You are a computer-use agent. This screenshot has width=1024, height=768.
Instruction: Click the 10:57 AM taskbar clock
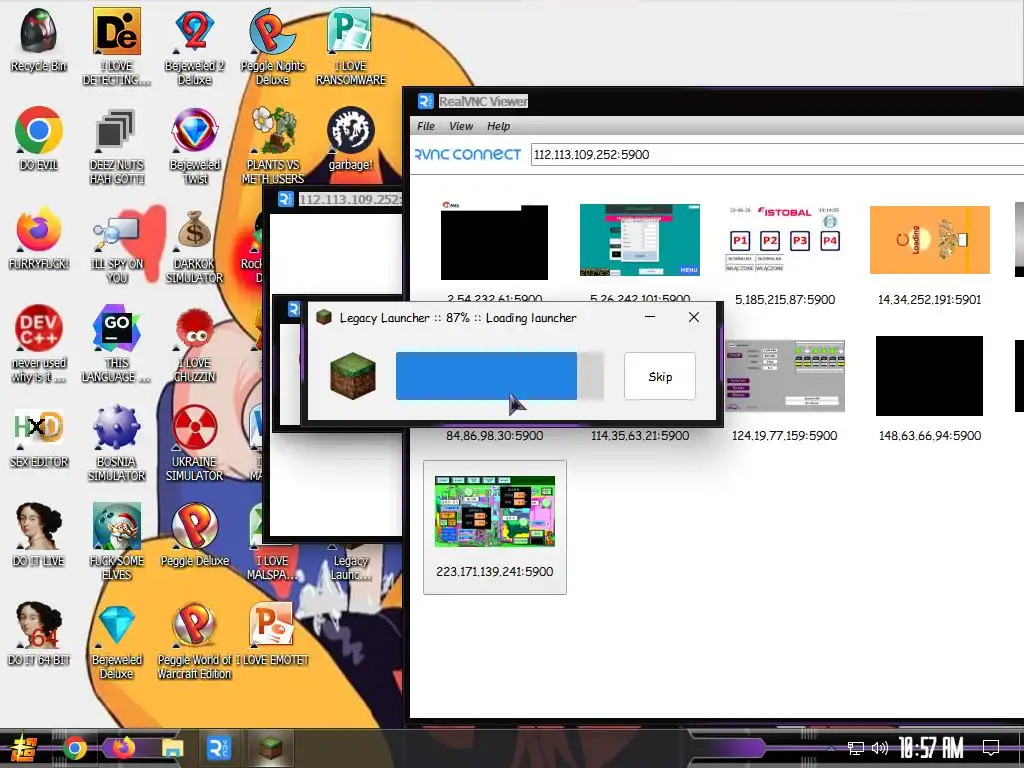tap(931, 748)
